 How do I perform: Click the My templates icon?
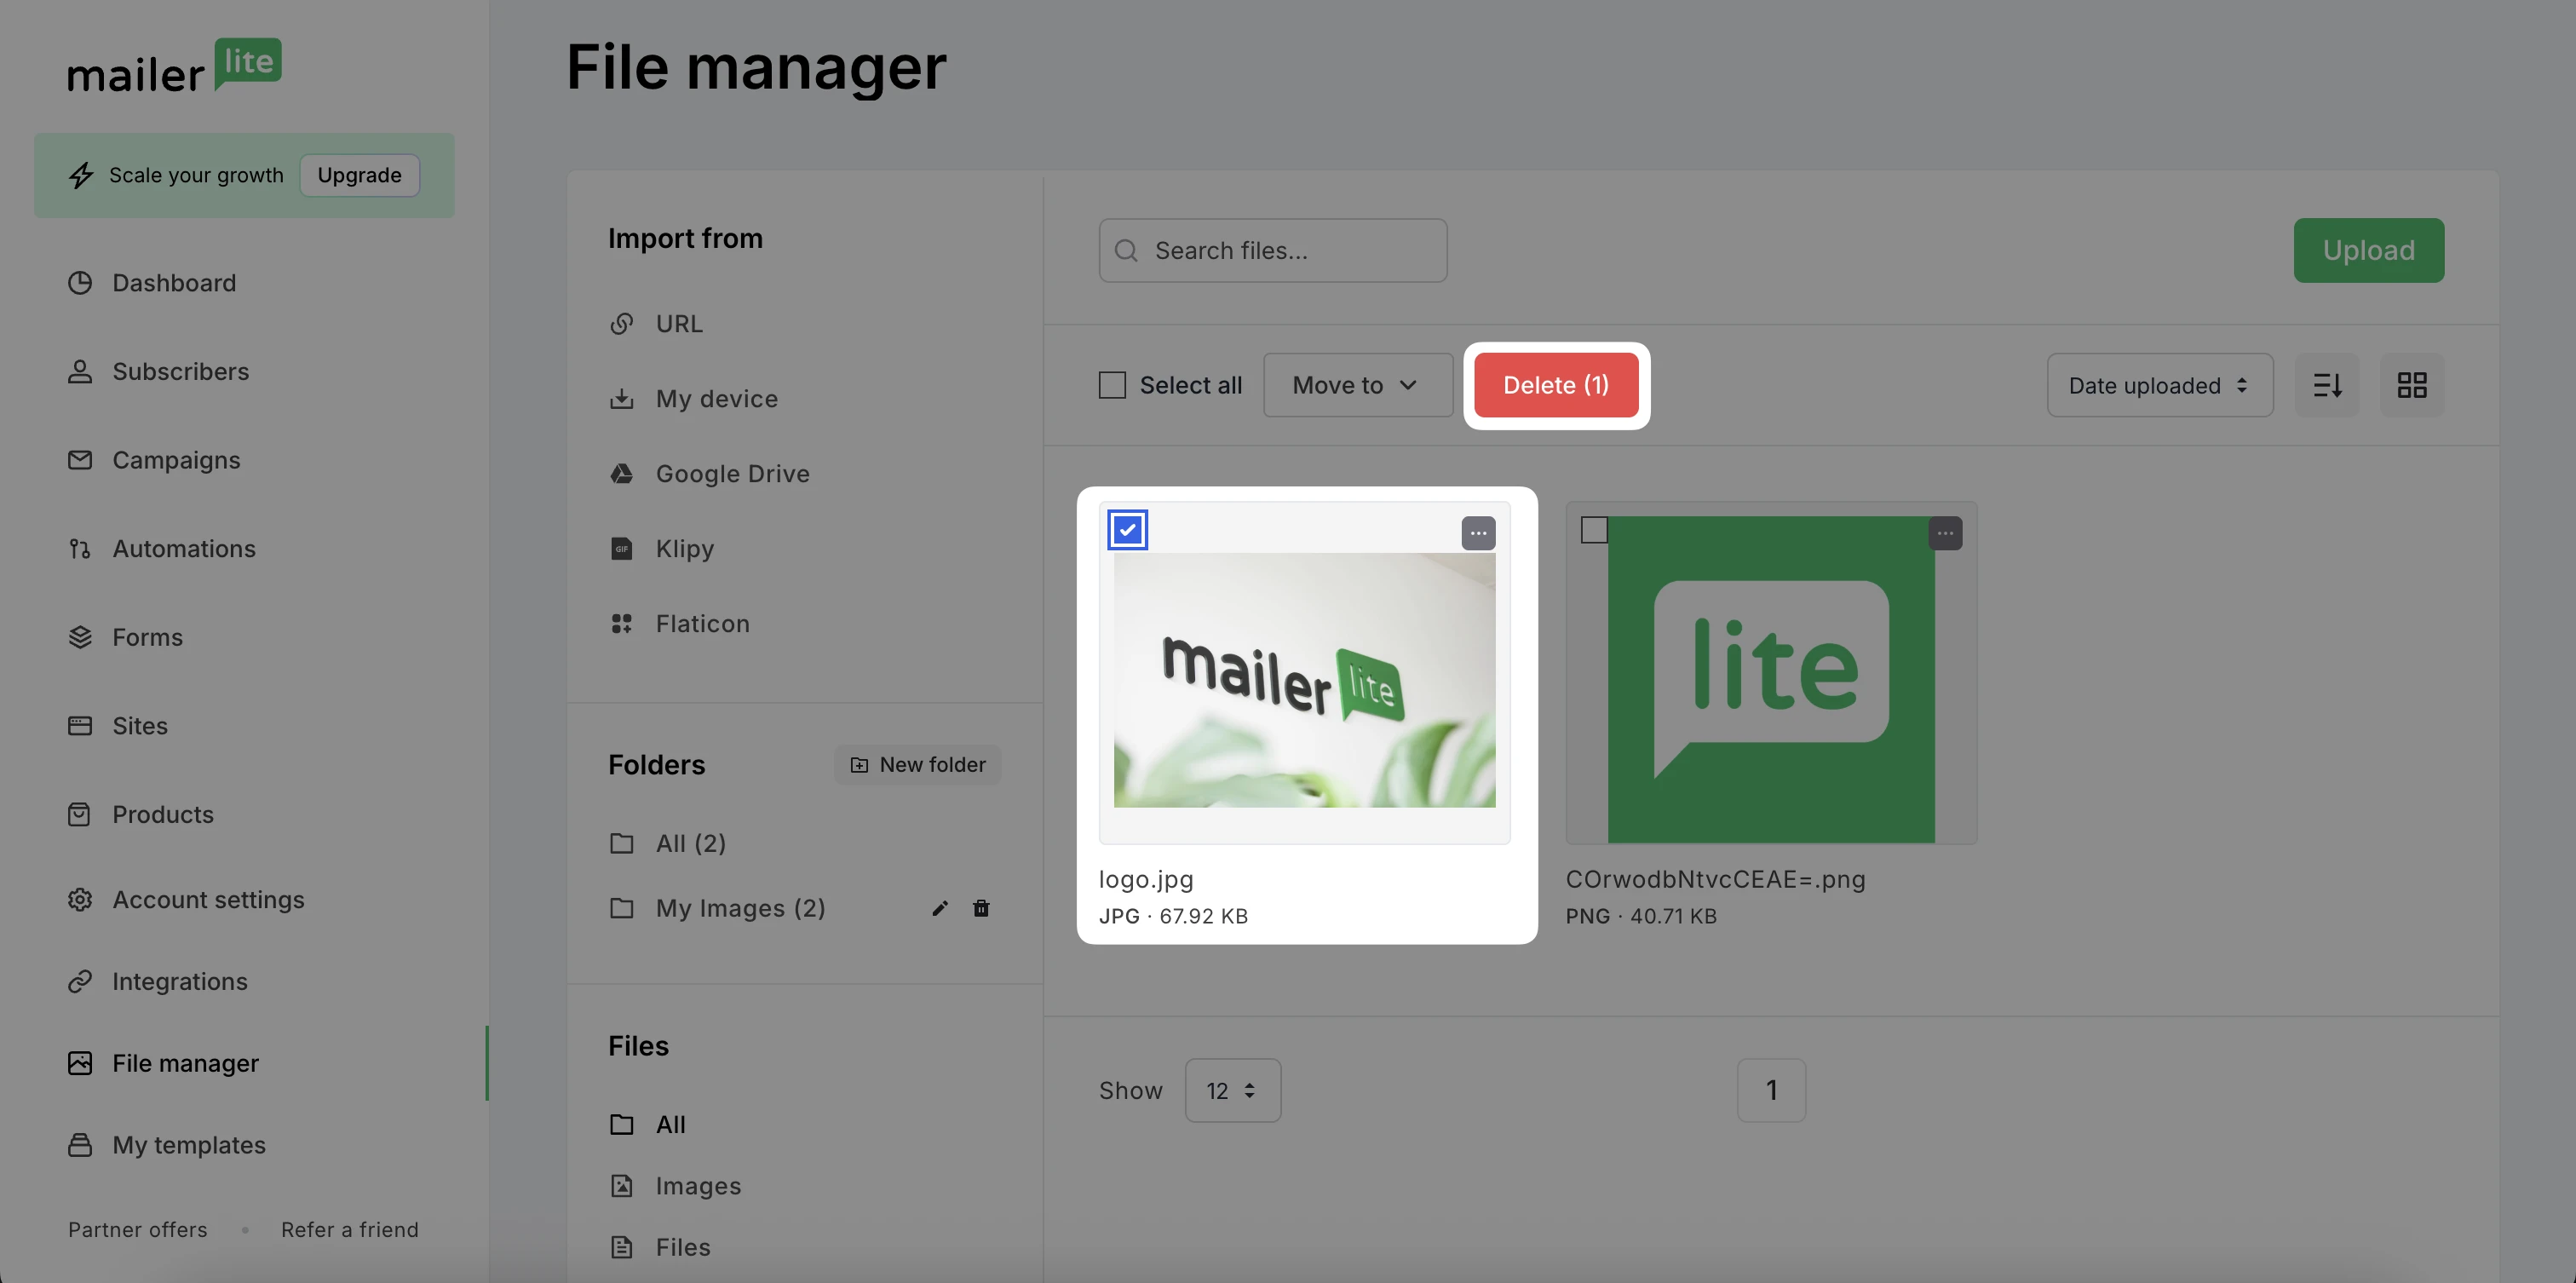coord(80,1145)
